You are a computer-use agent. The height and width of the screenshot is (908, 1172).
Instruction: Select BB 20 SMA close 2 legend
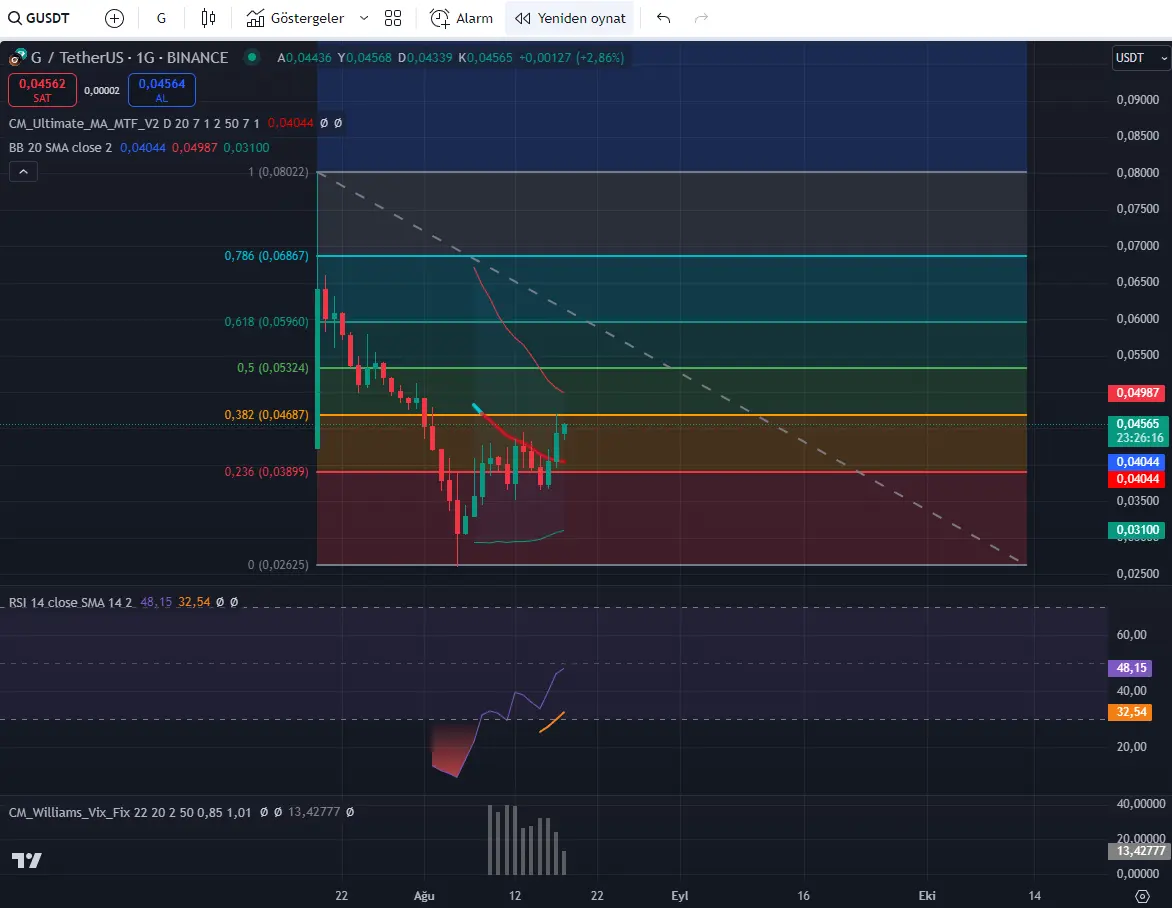[61, 147]
